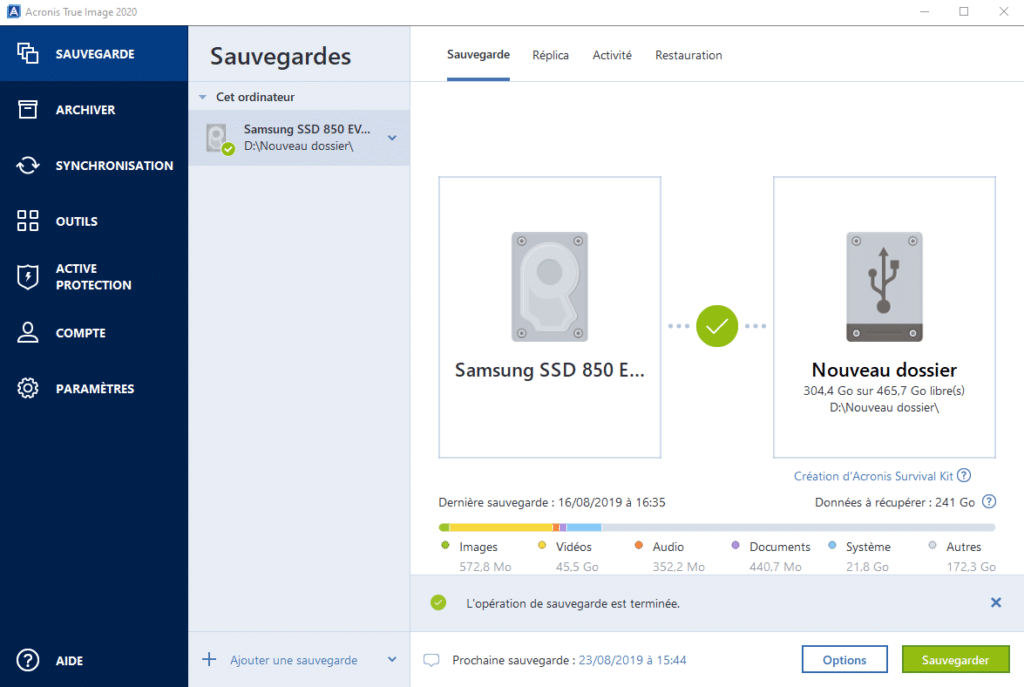Click the Sauvegardes panel heading
Image resolution: width=1024 pixels, height=687 pixels.
pos(280,56)
